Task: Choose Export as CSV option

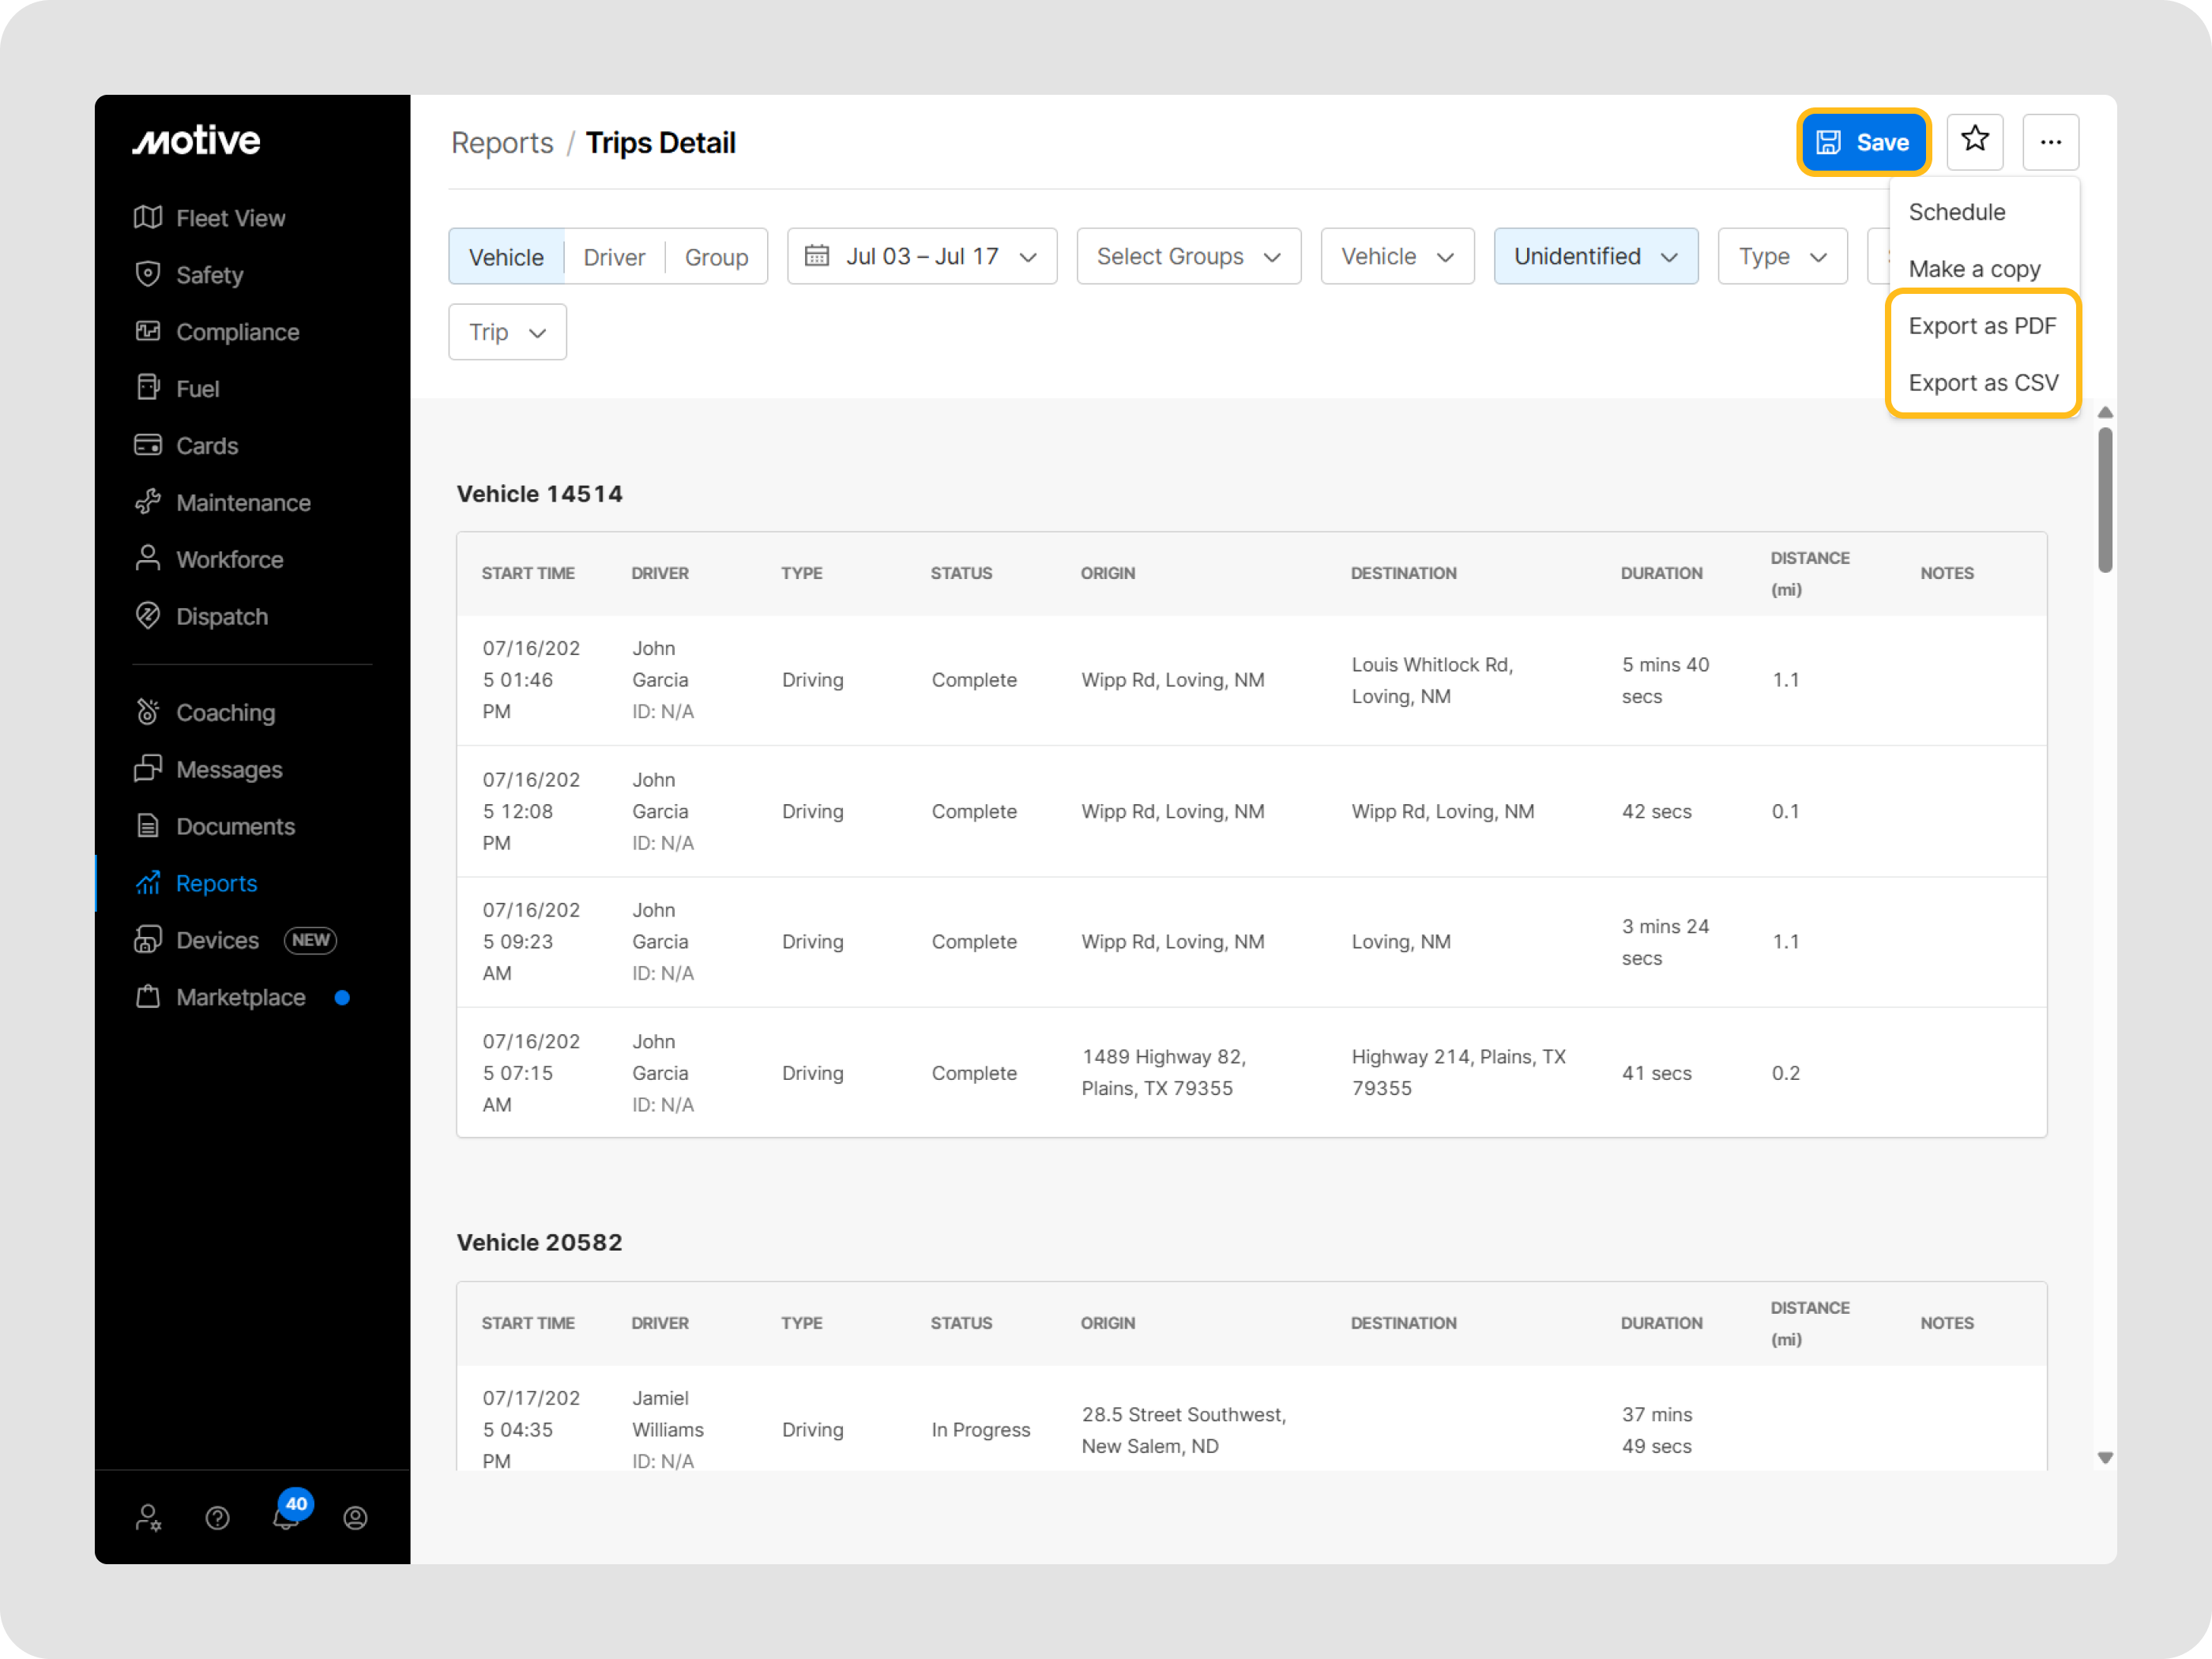Action: point(1982,383)
